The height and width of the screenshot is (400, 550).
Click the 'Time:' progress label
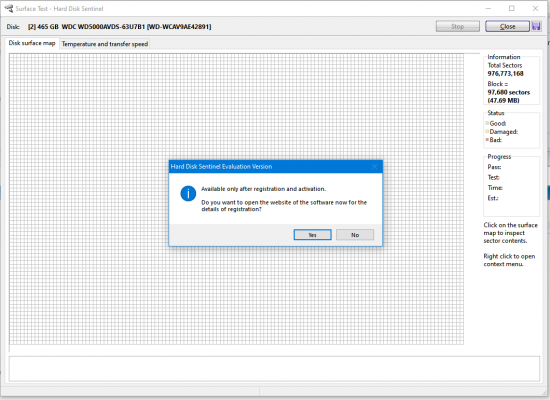pos(495,188)
